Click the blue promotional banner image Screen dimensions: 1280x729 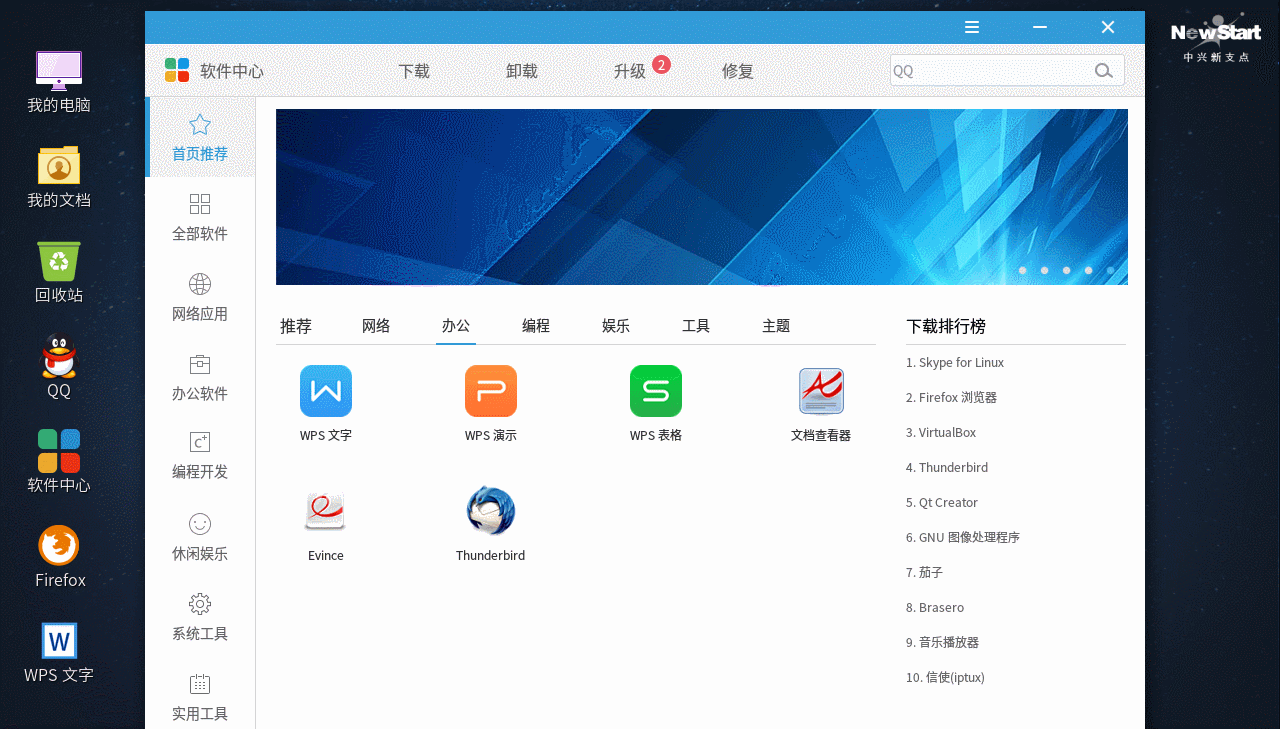point(702,197)
